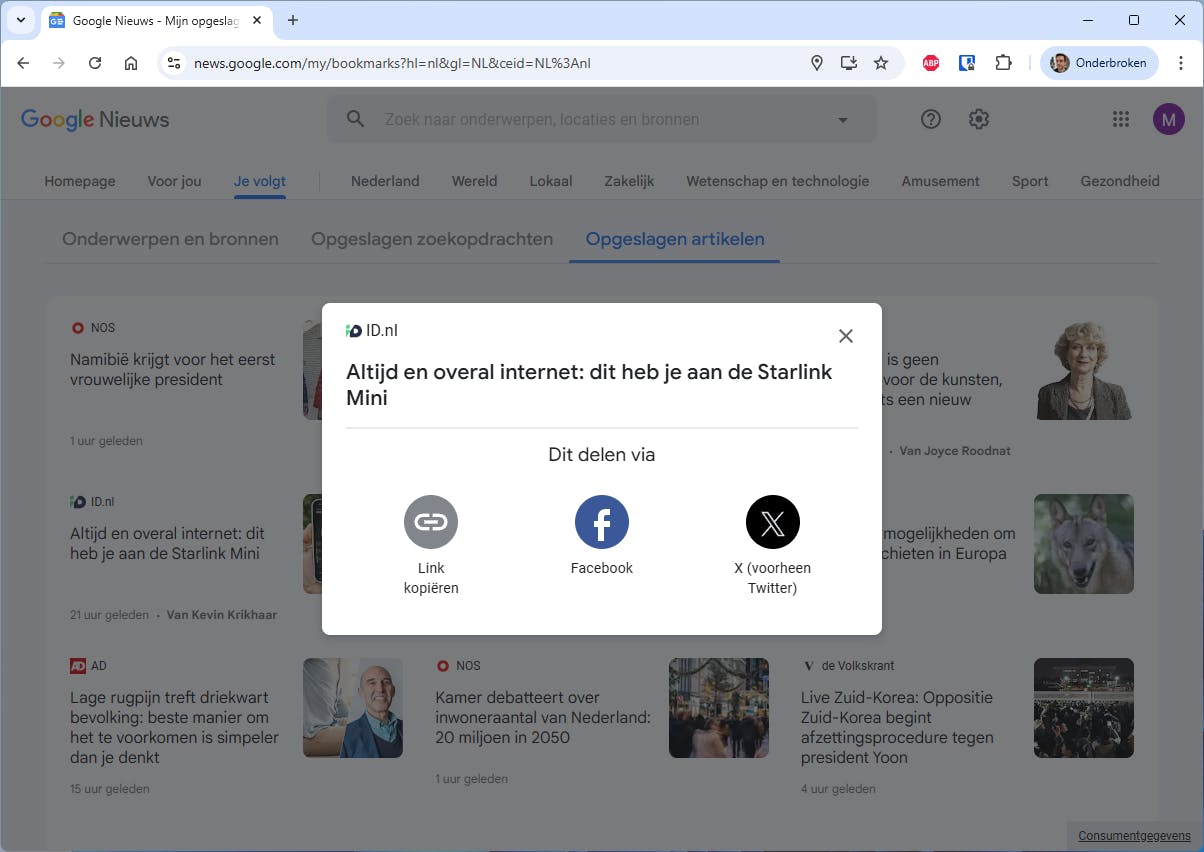Open Google News settings with the gear icon
The image size is (1204, 852).
978,119
